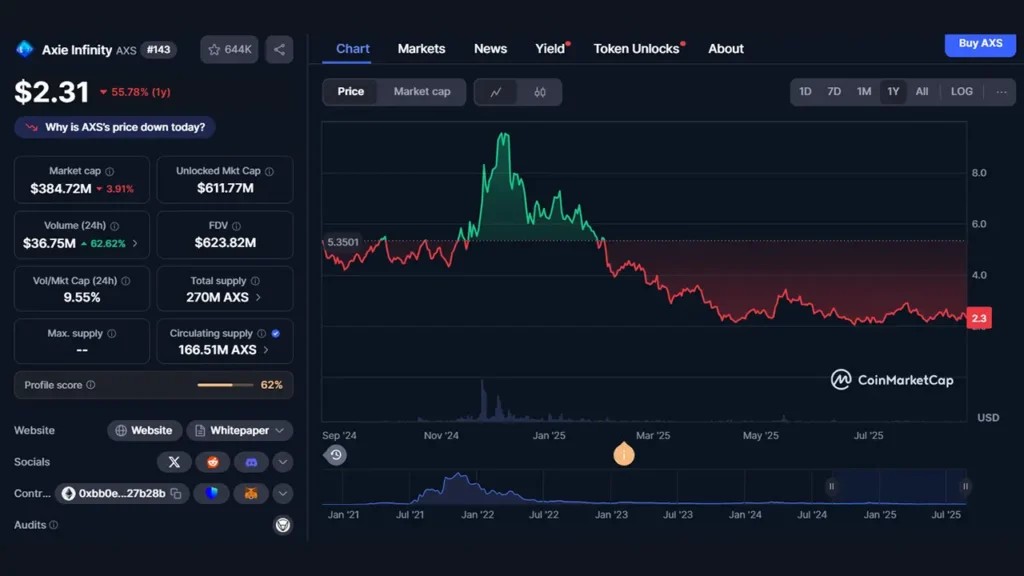Select the Price chart mode
Image resolution: width=1024 pixels, height=576 pixels.
(x=351, y=92)
